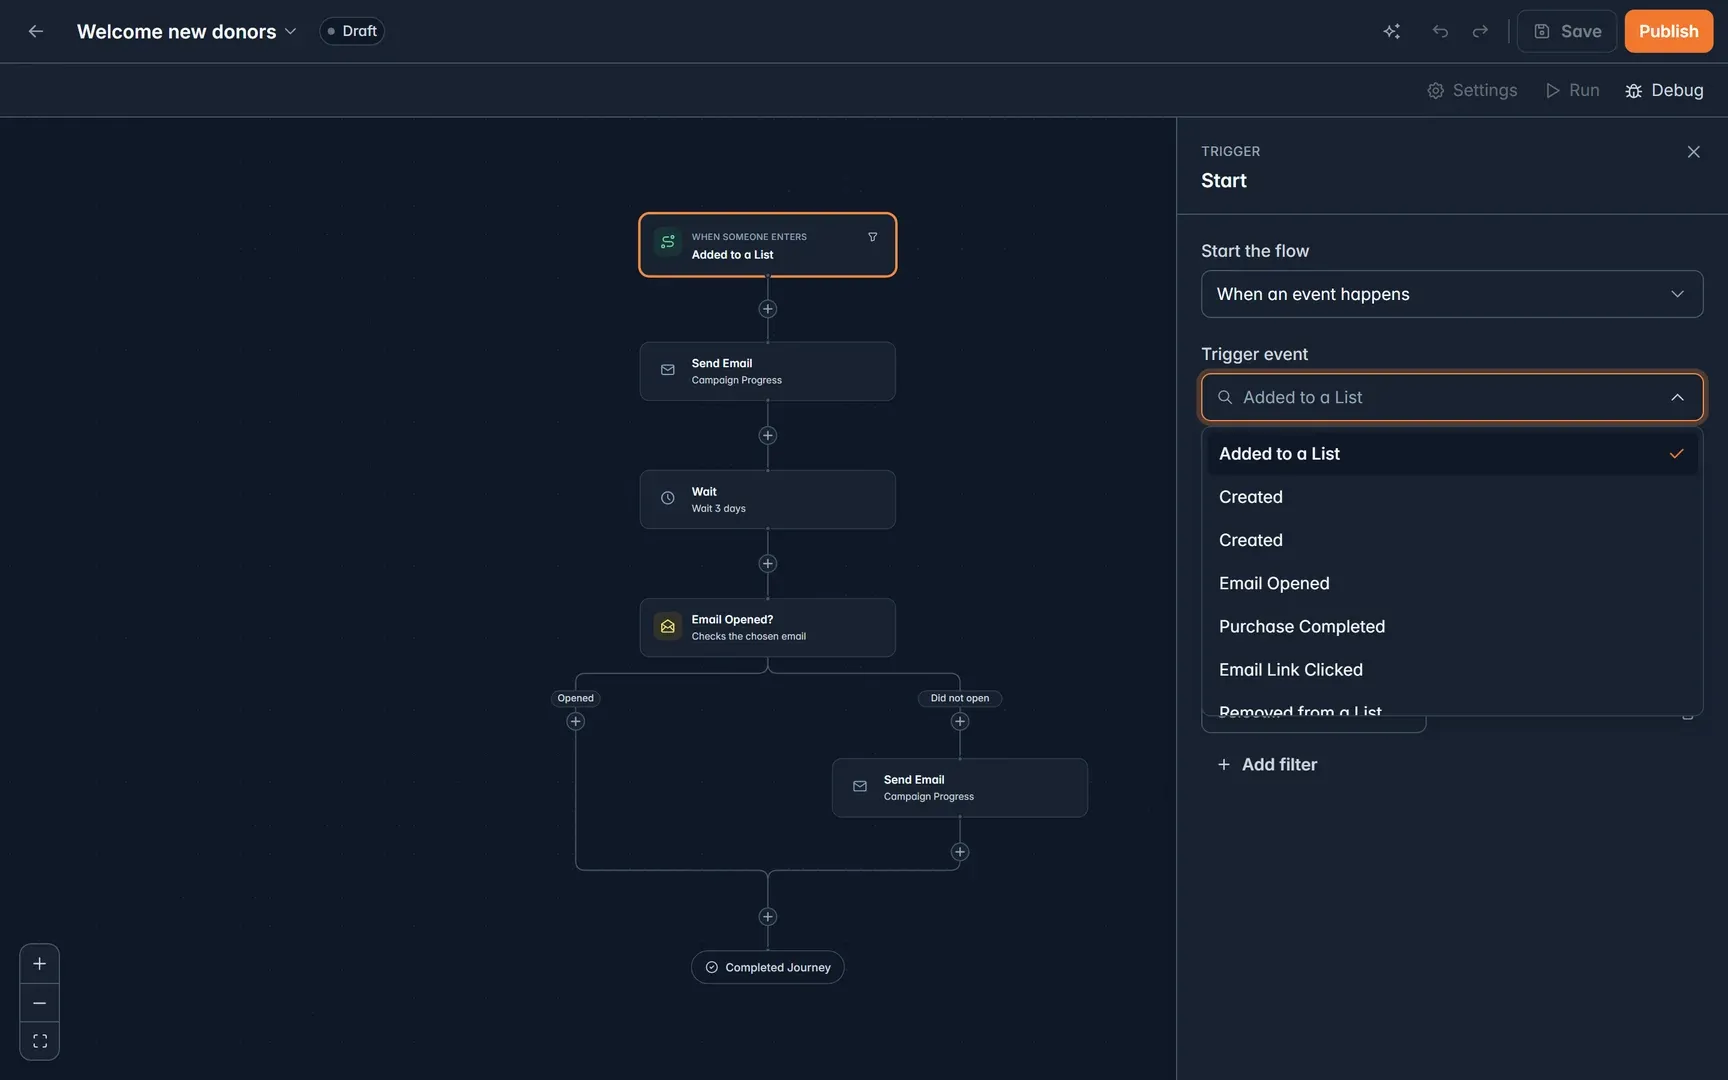1728x1080 pixels.
Task: Zoom in on the canvas
Action: 39,964
